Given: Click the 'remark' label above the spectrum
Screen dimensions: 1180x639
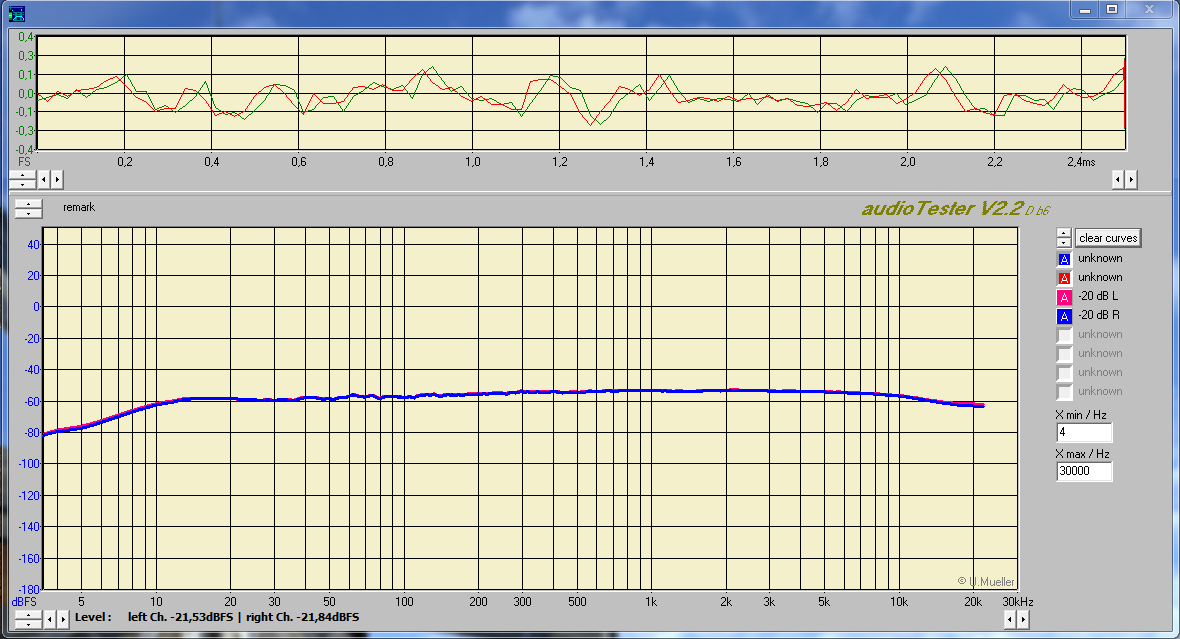Looking at the screenshot, I should (x=79, y=208).
